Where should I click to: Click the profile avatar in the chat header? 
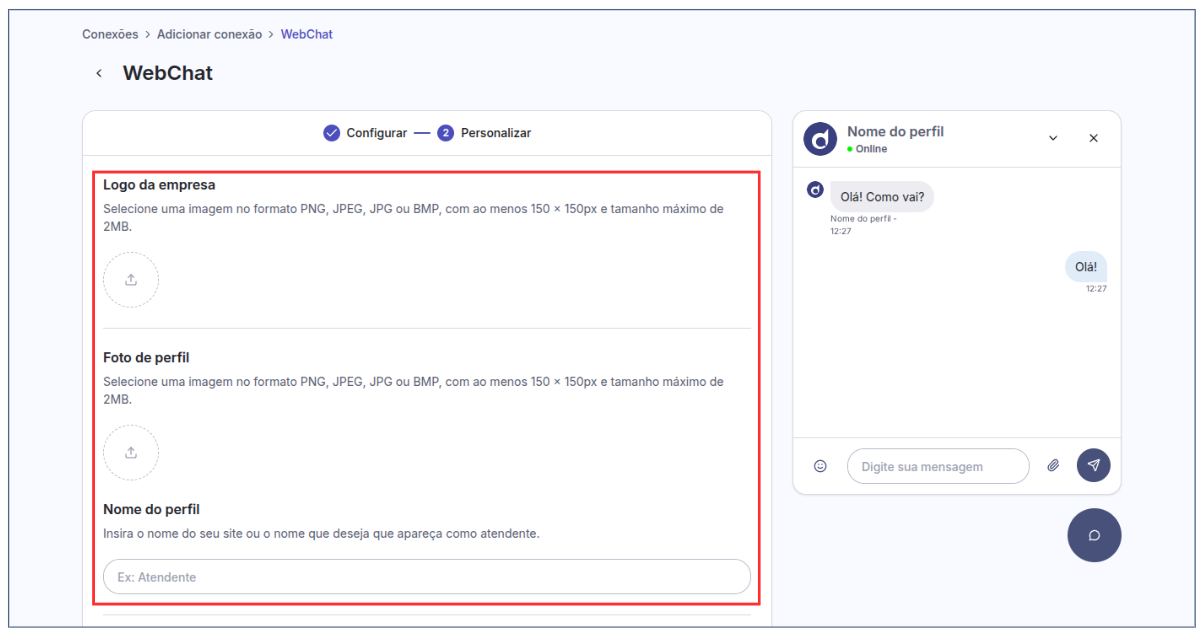tap(820, 139)
